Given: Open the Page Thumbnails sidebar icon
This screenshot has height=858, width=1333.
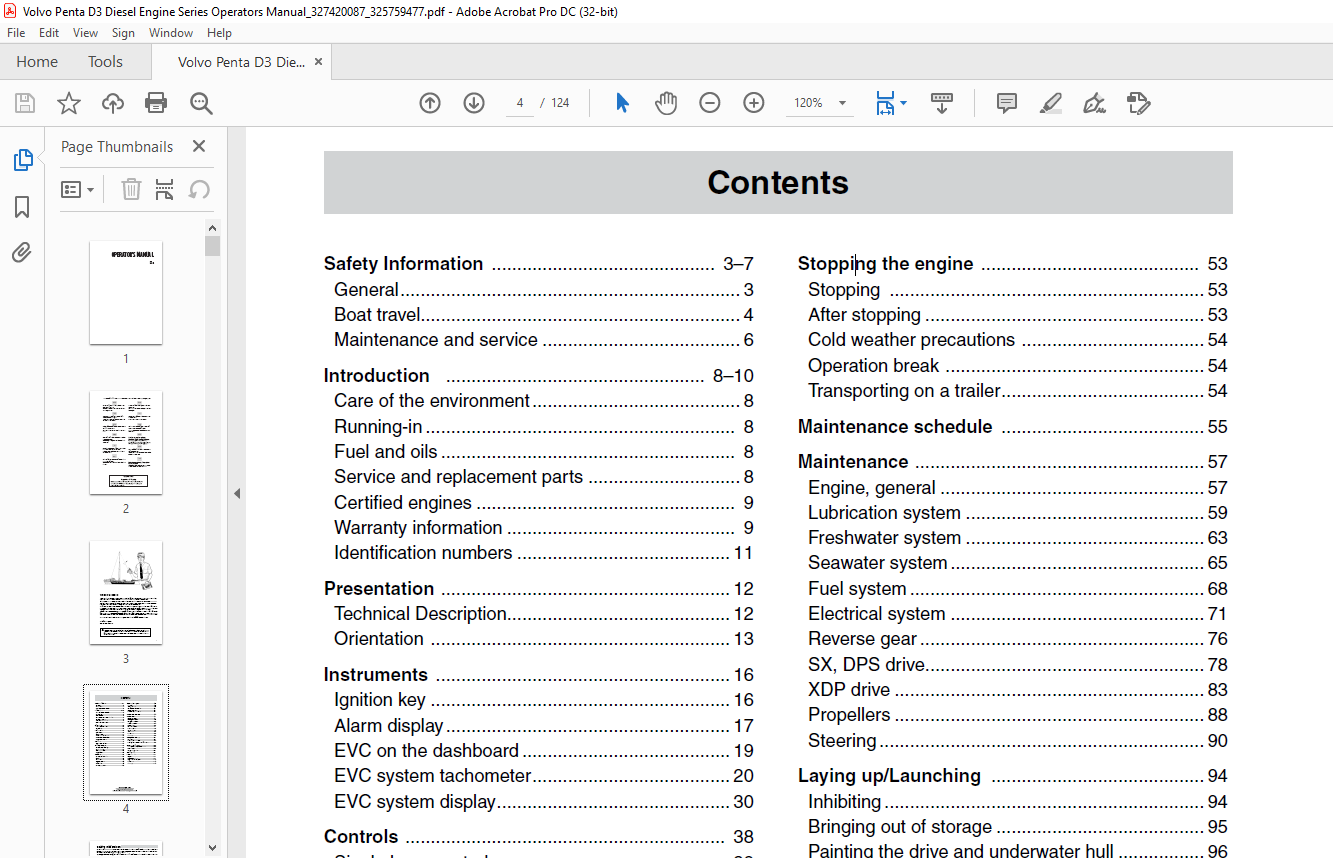Looking at the screenshot, I should tap(22, 160).
